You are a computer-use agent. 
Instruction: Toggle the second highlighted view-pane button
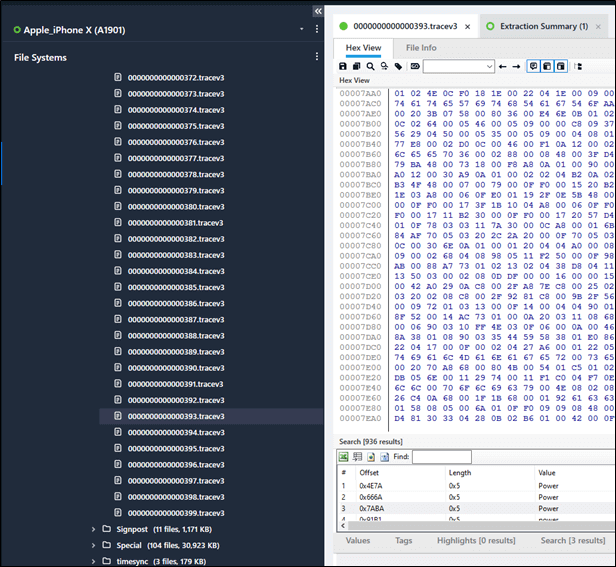(546, 66)
